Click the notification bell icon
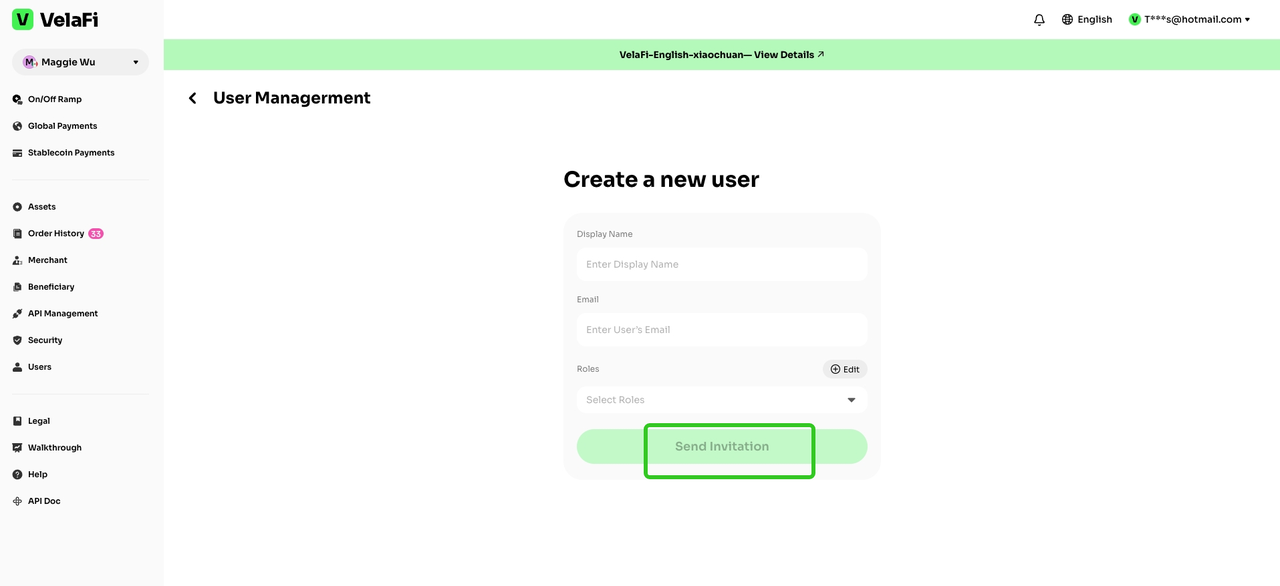 [x=1039, y=19]
